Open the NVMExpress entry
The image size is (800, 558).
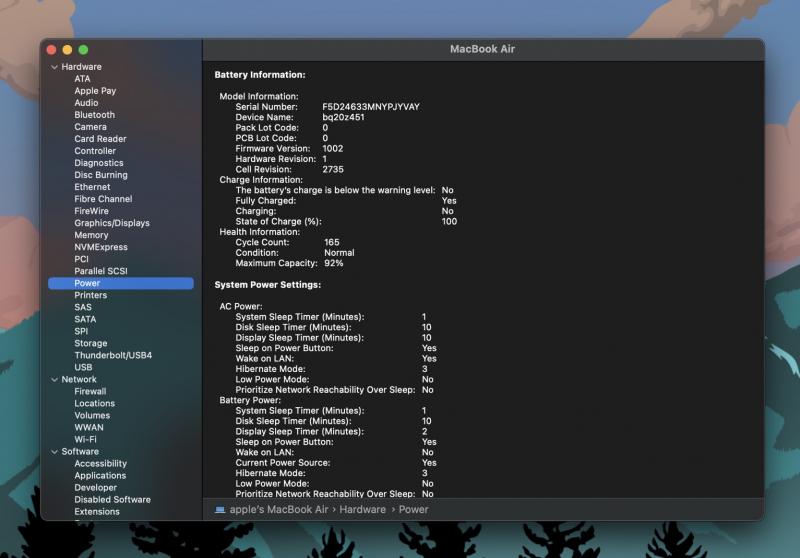click(x=101, y=247)
